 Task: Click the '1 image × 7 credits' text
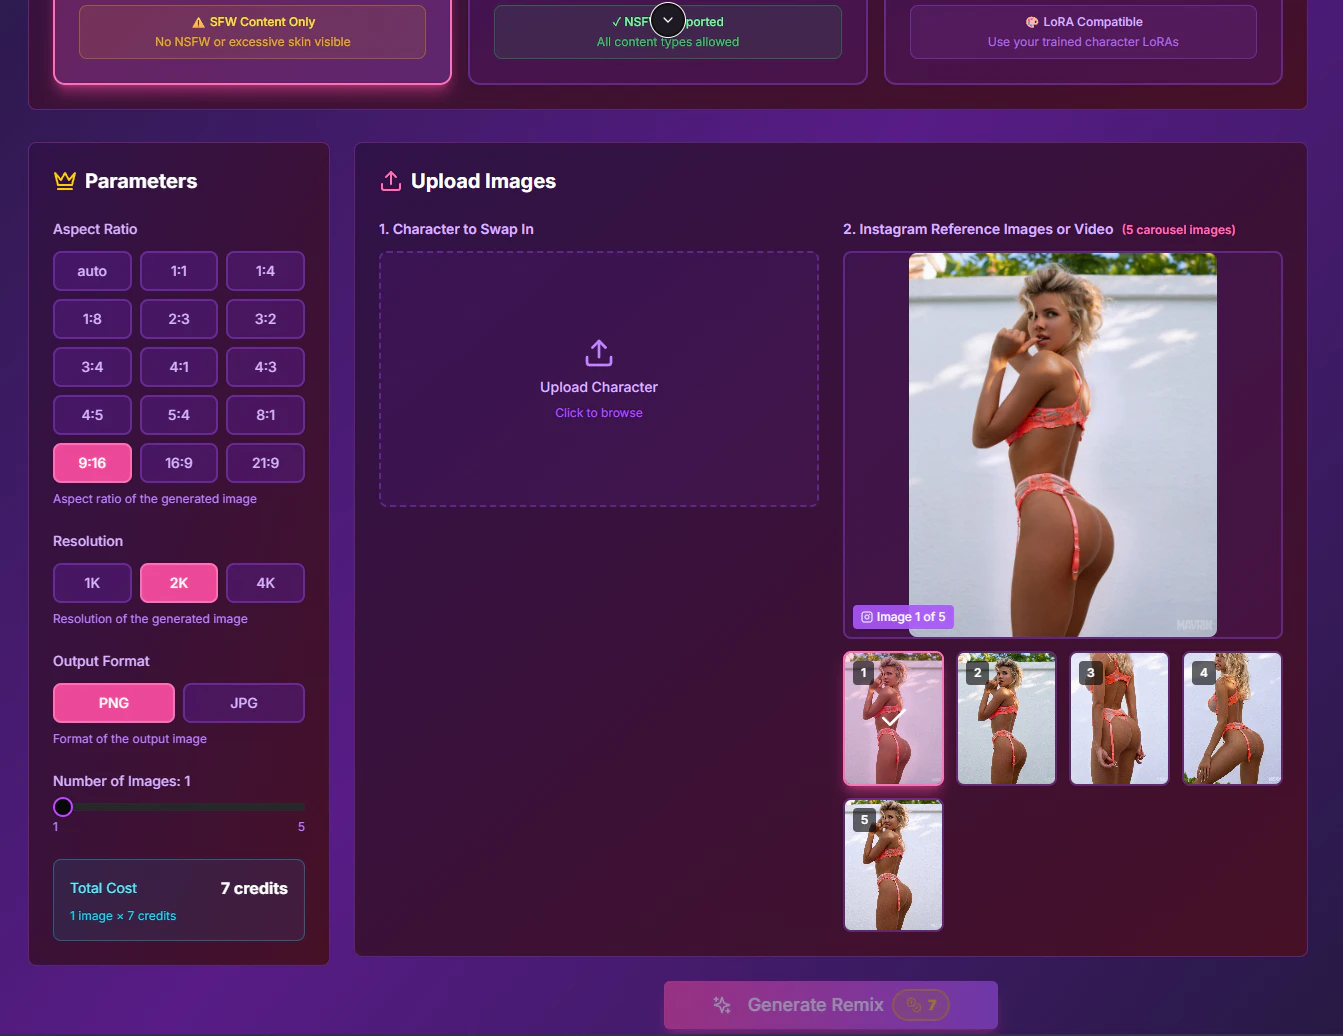click(123, 916)
